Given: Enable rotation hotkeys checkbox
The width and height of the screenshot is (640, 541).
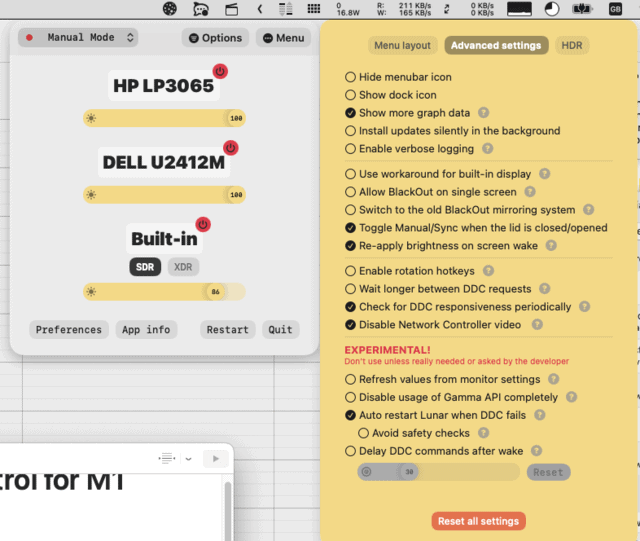Looking at the screenshot, I should tap(350, 271).
